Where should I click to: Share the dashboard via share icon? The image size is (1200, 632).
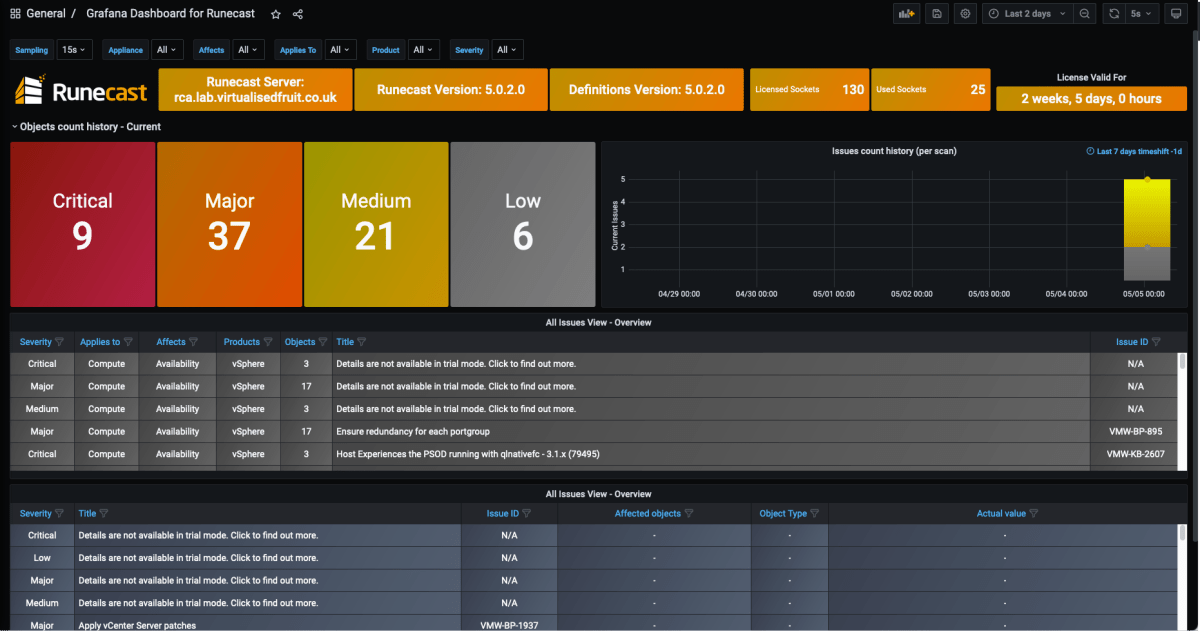pos(298,14)
